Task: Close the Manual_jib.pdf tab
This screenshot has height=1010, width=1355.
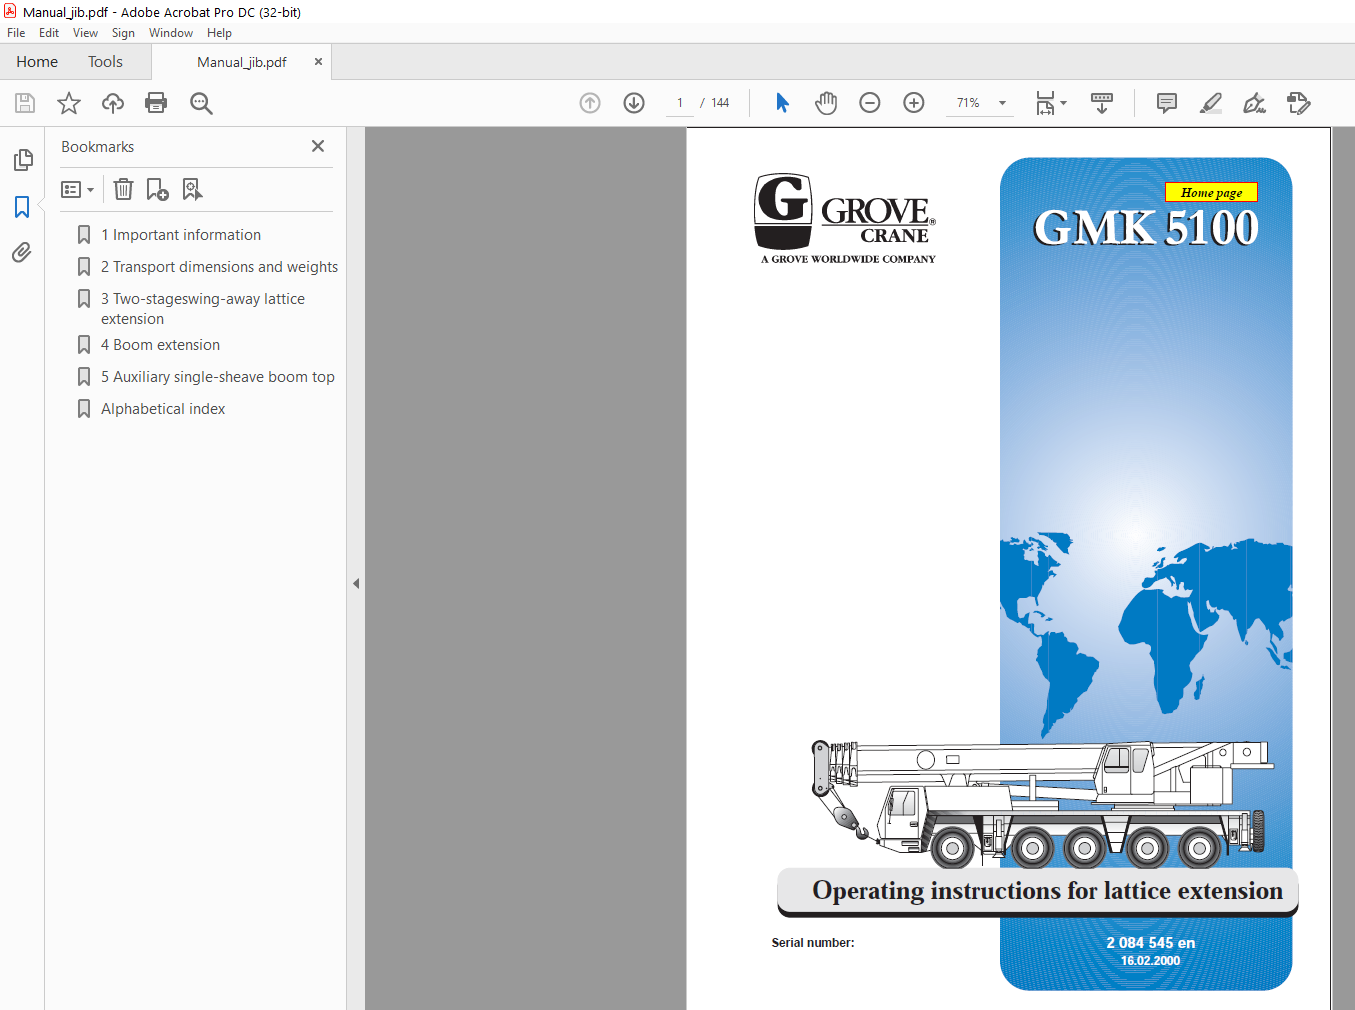Action: point(318,61)
